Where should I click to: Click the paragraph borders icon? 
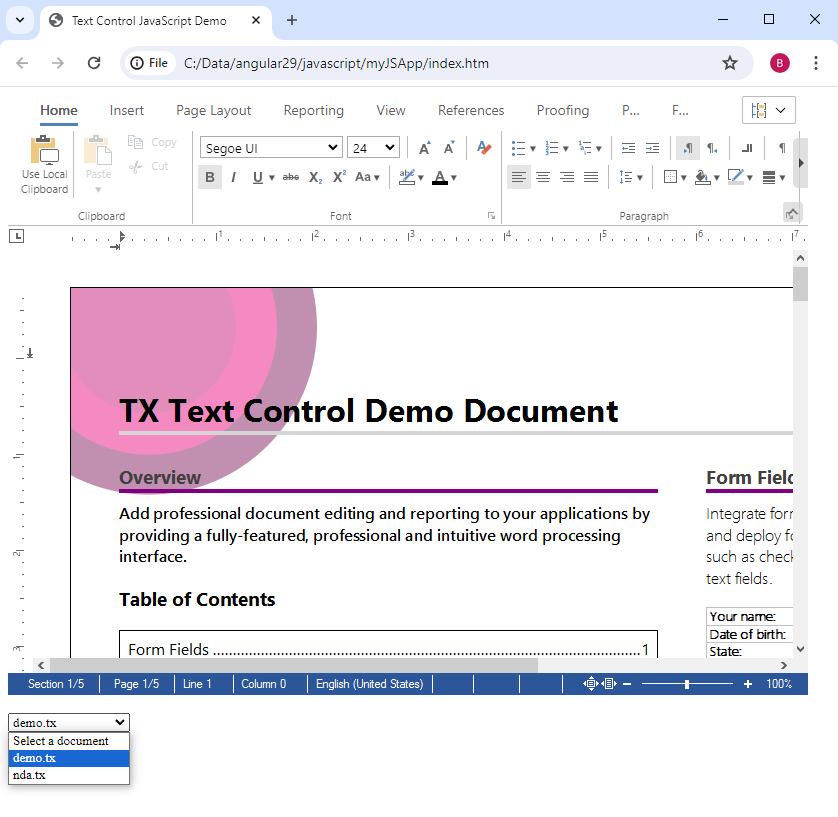[670, 177]
